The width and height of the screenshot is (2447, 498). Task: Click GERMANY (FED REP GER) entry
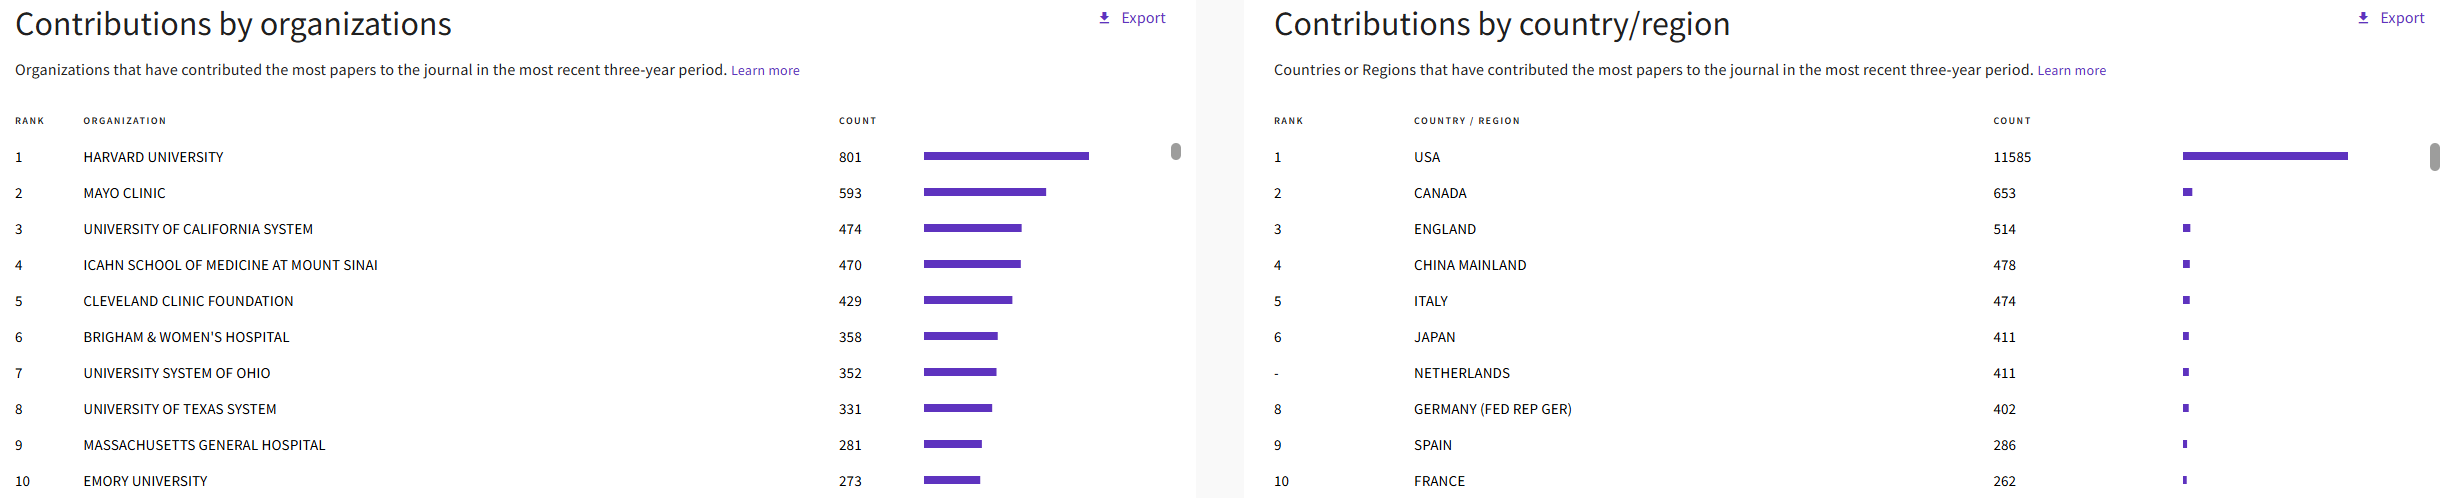(1492, 409)
